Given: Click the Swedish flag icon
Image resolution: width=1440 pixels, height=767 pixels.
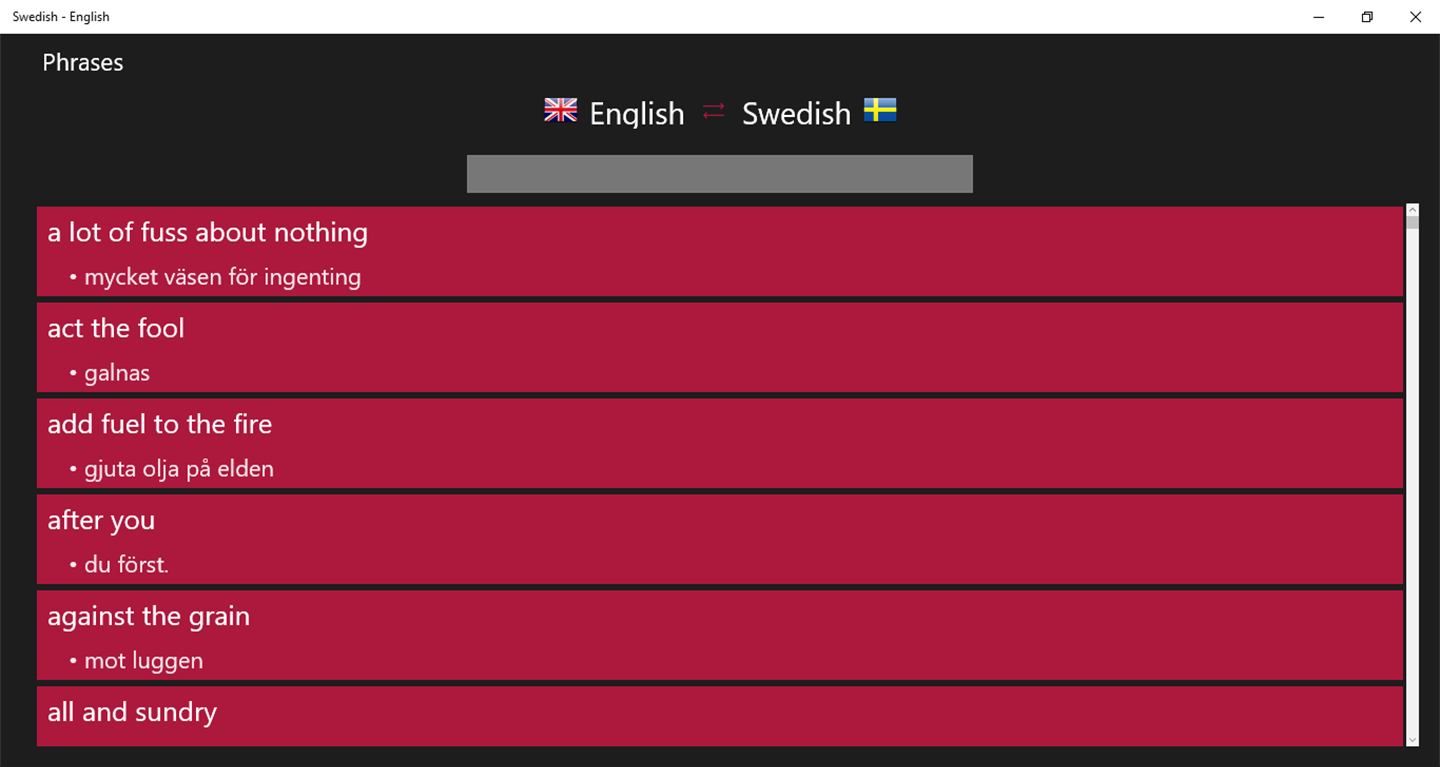Looking at the screenshot, I should [x=880, y=110].
